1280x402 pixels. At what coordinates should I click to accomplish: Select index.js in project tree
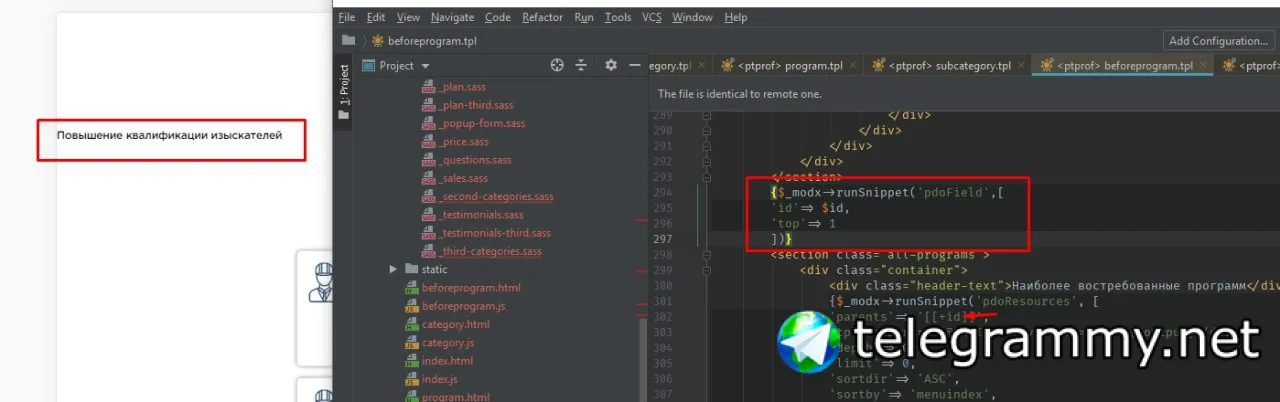(439, 379)
